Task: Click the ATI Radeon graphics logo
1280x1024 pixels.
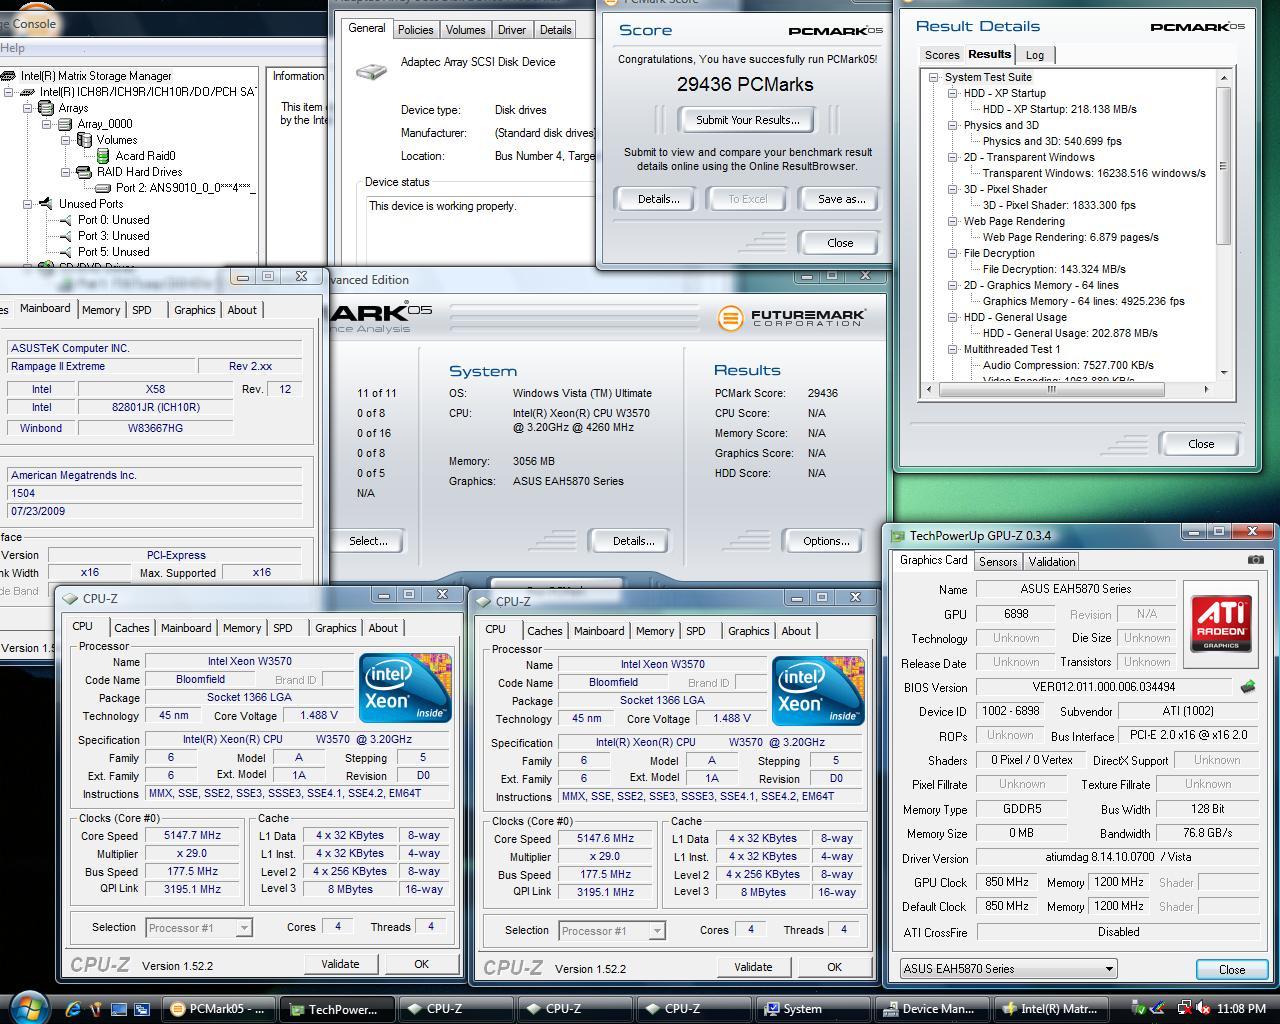Action: point(1221,622)
